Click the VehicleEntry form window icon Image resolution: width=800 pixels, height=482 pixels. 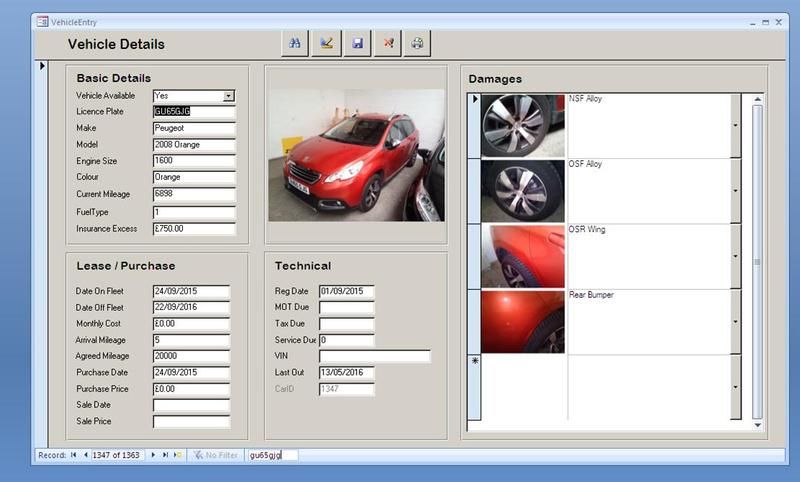coord(42,22)
